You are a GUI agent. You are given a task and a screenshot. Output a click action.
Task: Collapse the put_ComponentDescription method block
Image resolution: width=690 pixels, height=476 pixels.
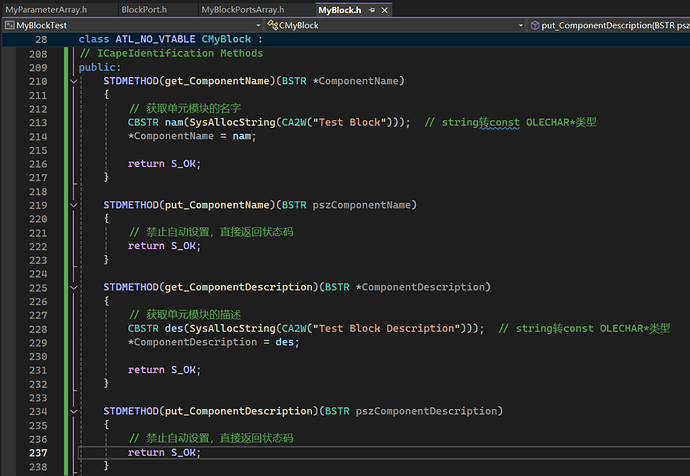(73, 412)
